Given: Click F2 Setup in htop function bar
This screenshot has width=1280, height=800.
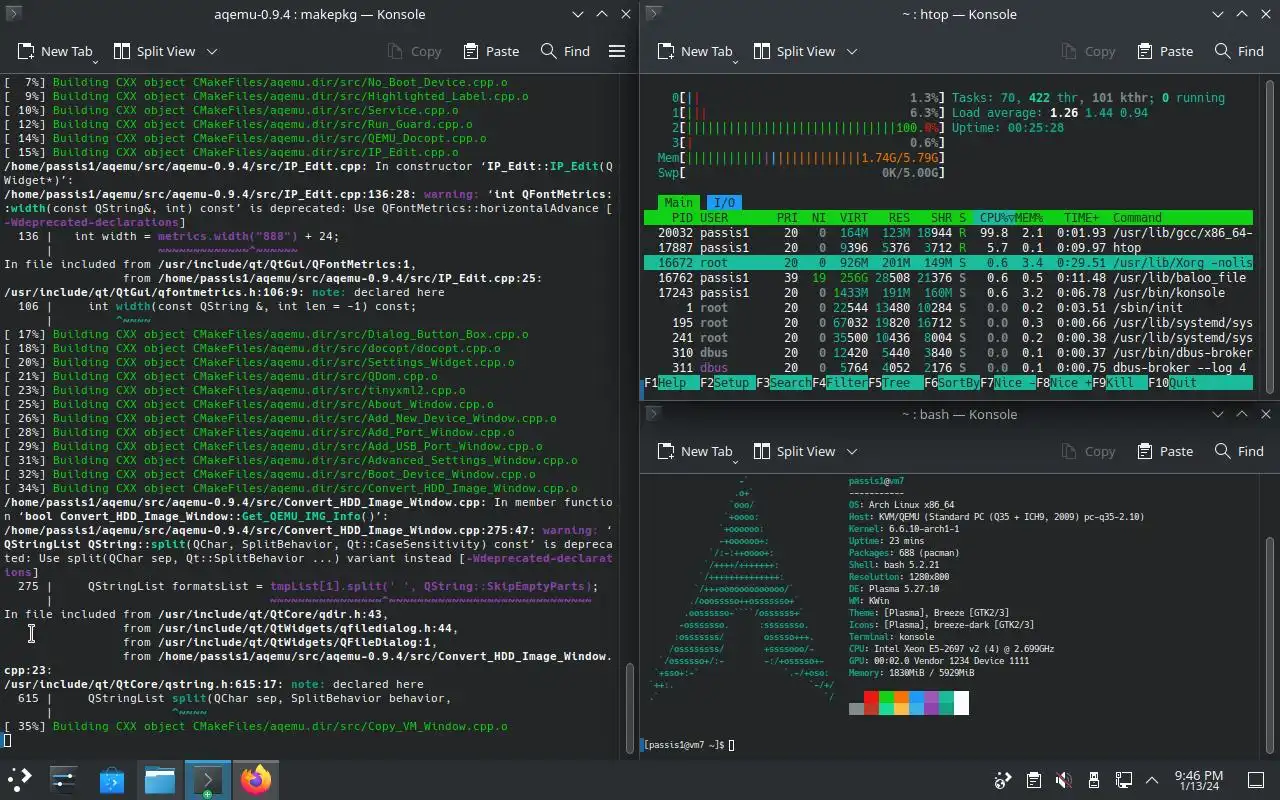Looking at the screenshot, I should (x=728, y=383).
